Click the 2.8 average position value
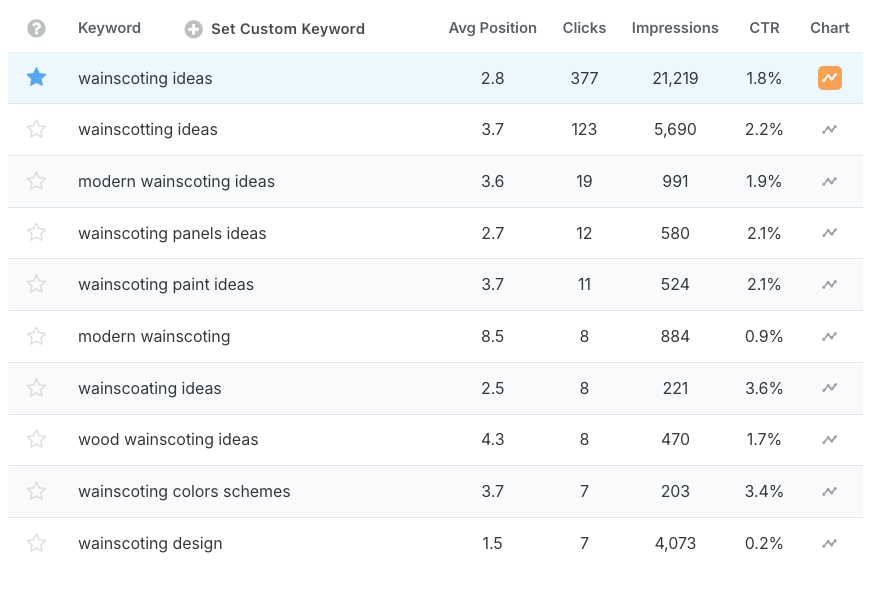The height and width of the screenshot is (590, 882). [492, 78]
